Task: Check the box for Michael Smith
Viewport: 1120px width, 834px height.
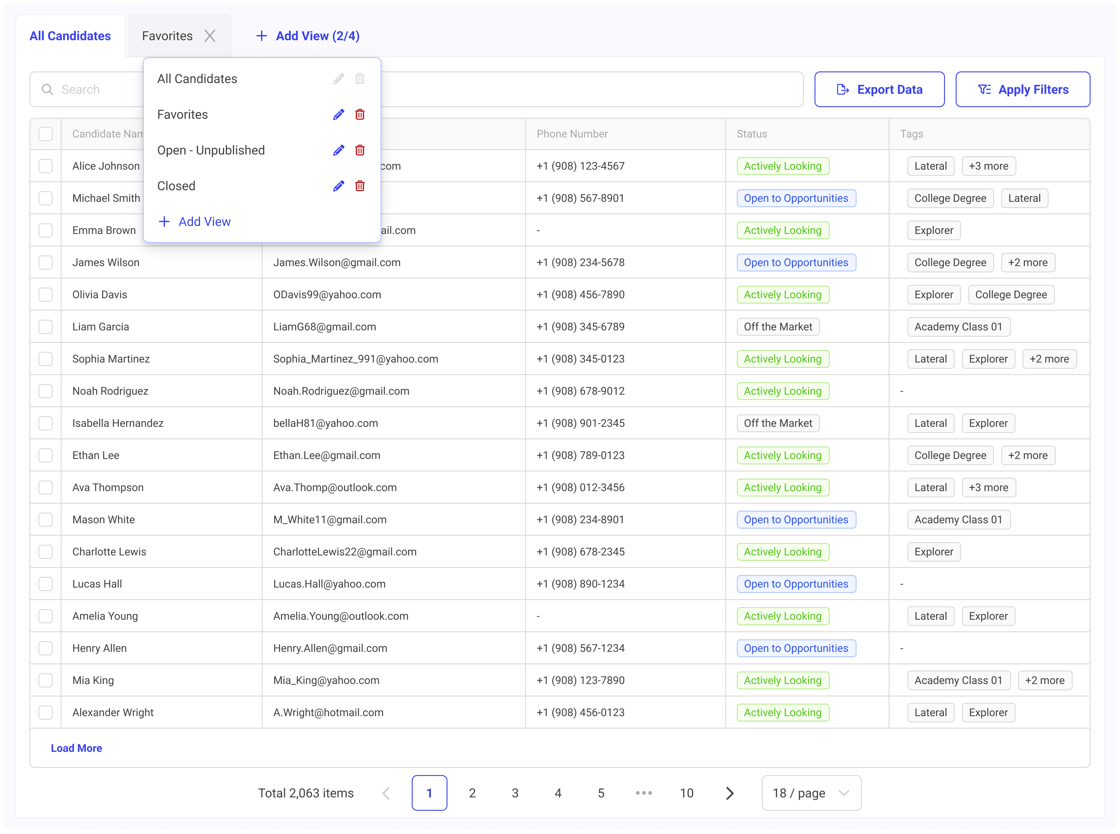Action: pos(46,198)
